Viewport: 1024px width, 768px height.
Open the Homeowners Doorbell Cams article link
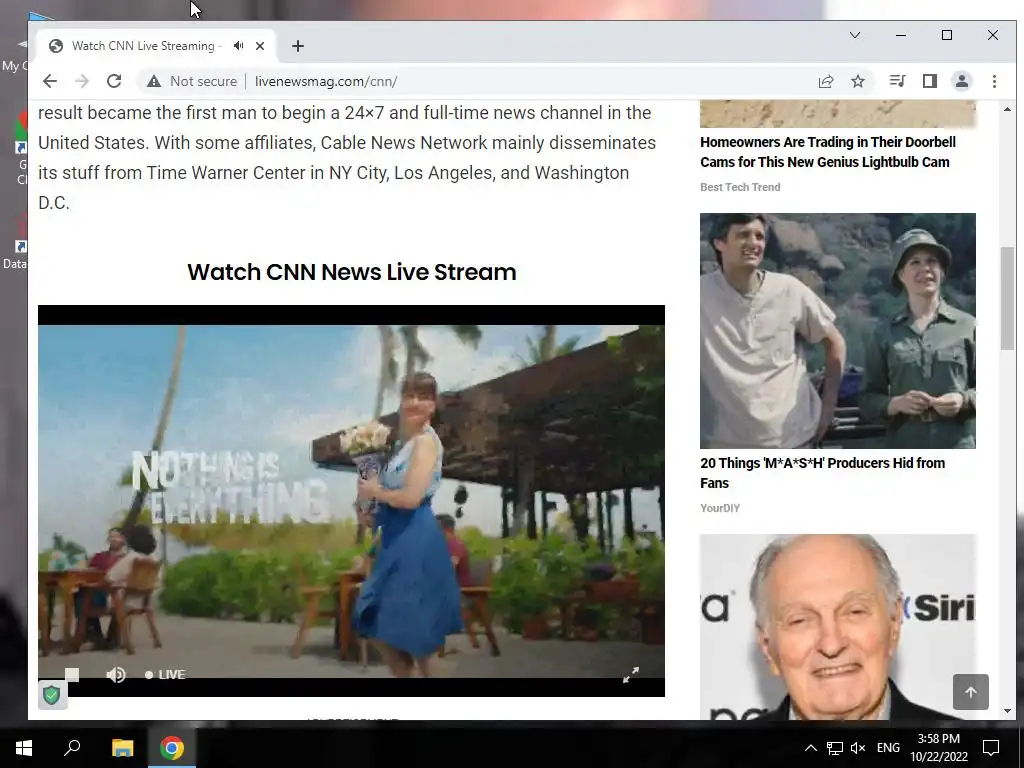click(827, 152)
